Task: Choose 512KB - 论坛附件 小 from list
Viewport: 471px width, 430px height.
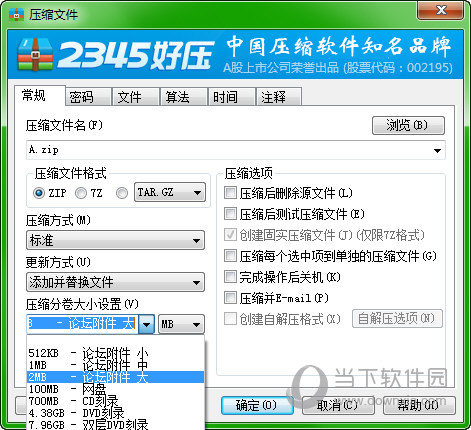Action: pyautogui.click(x=115, y=353)
